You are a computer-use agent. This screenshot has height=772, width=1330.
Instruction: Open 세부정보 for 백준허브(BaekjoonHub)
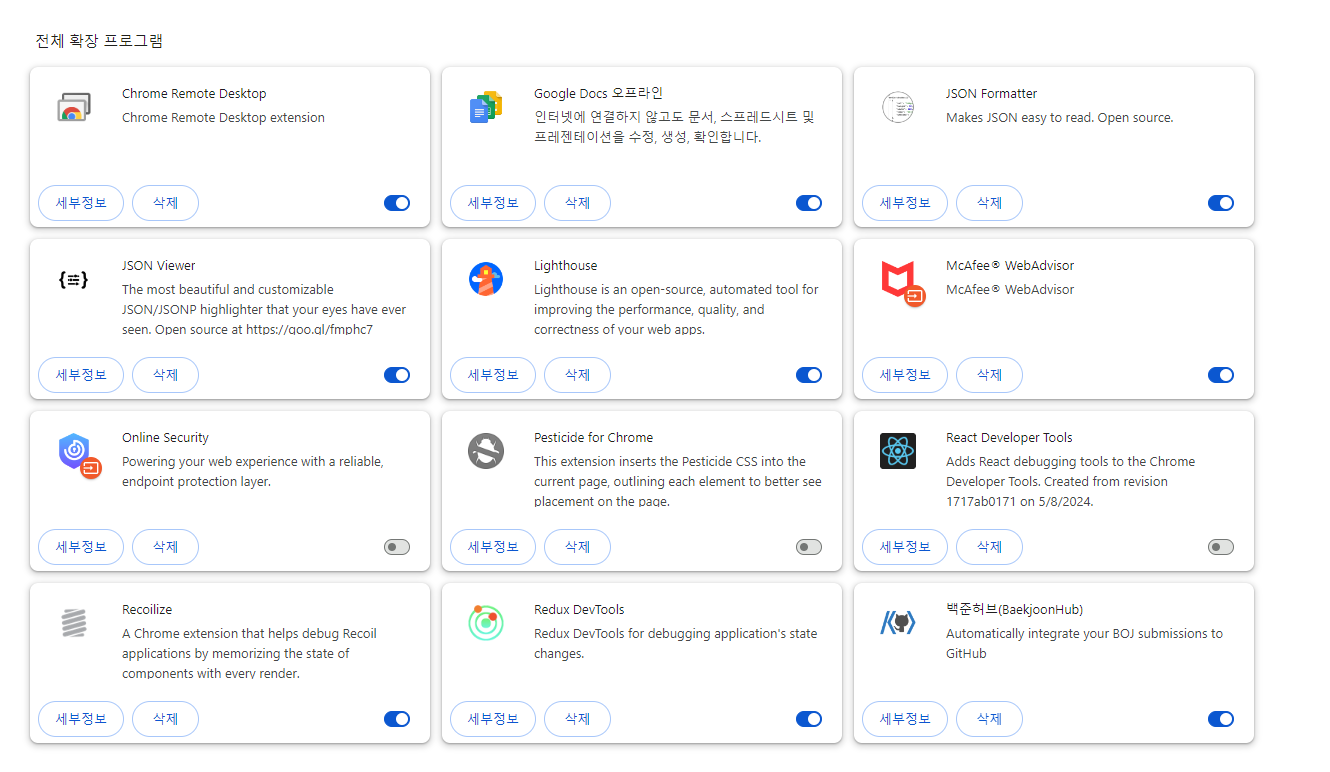pyautogui.click(x=905, y=719)
